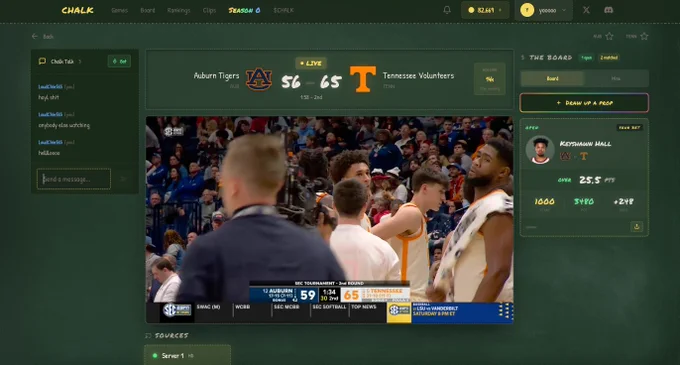The height and width of the screenshot is (365, 680).
Task: Click the 2 matched badge
Action: 609,58
